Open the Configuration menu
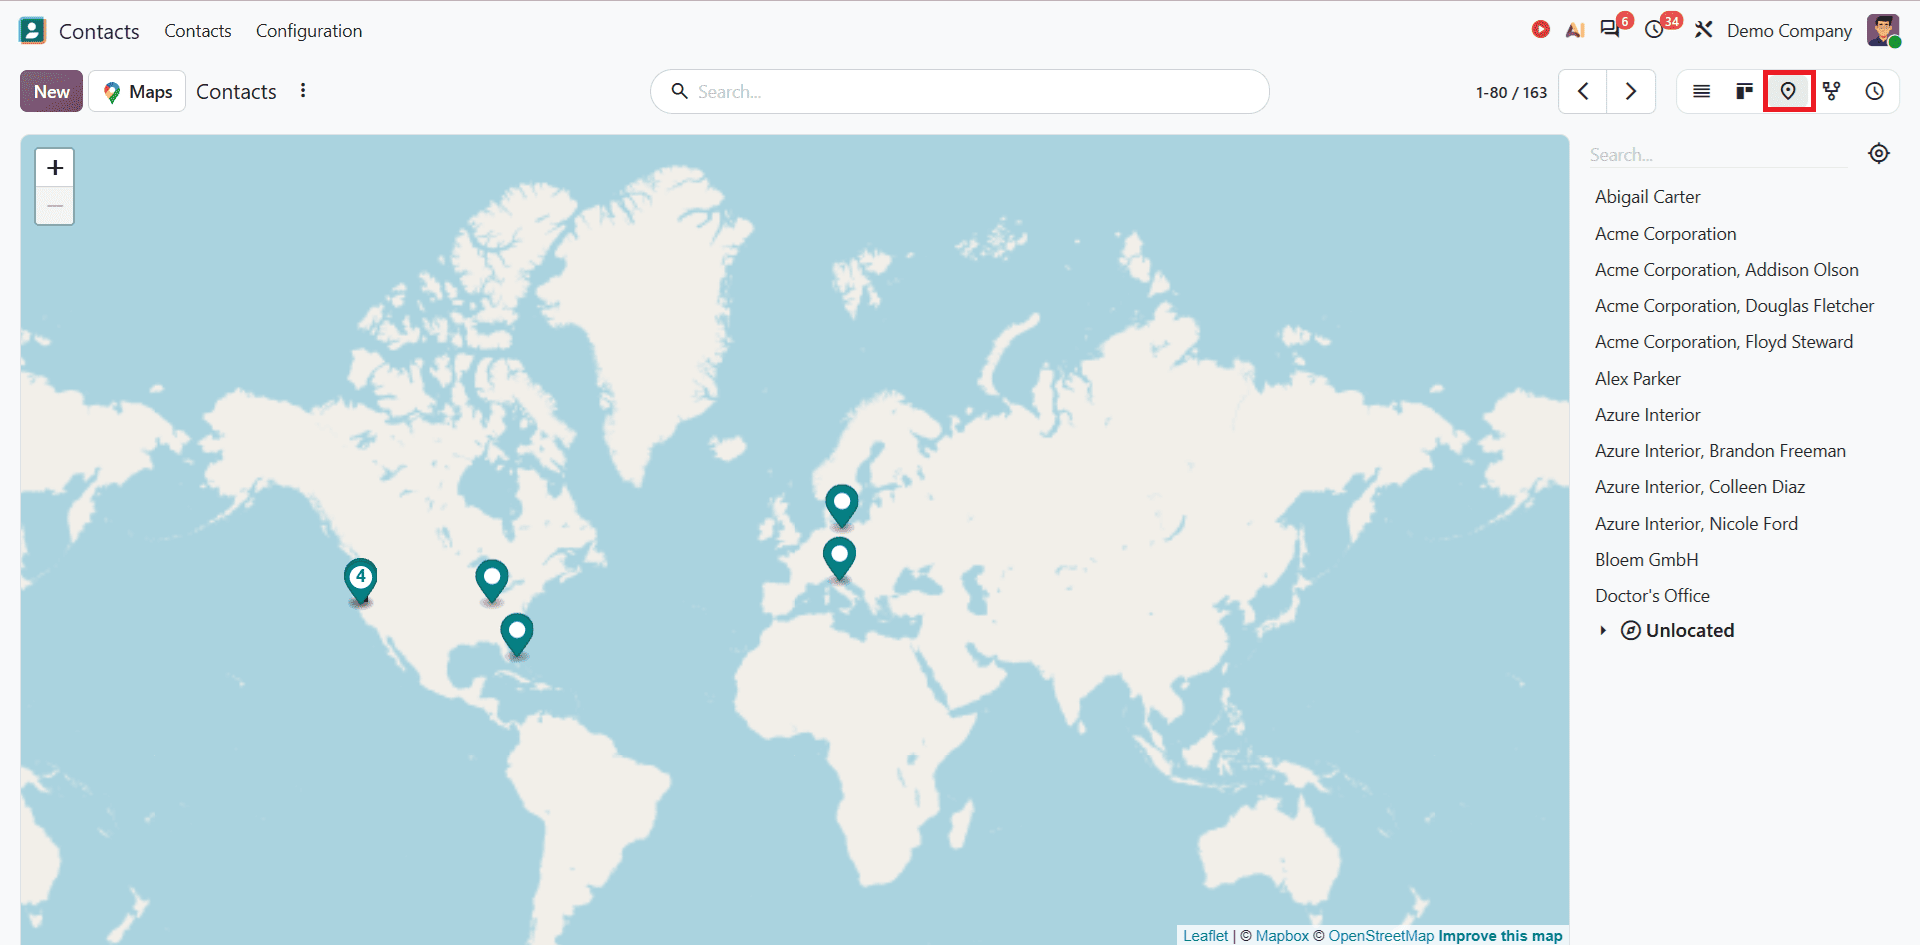The image size is (1920, 945). coord(309,31)
